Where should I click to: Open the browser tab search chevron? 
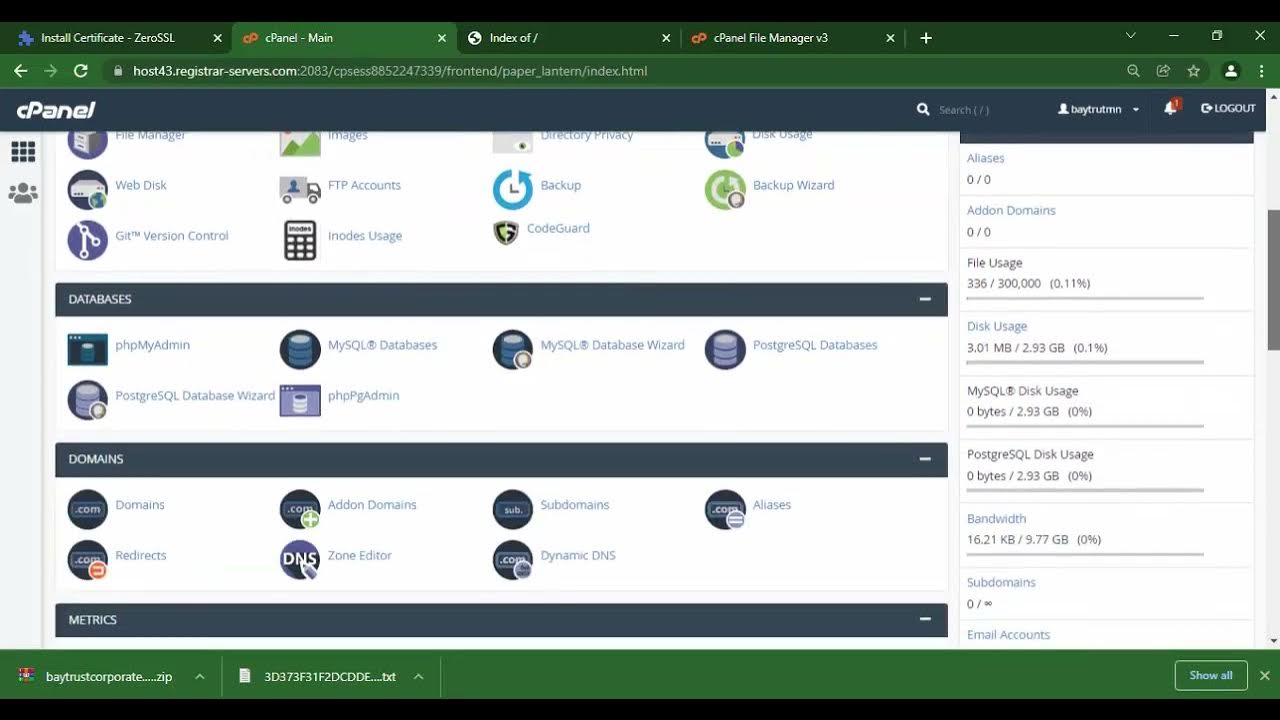click(1131, 36)
